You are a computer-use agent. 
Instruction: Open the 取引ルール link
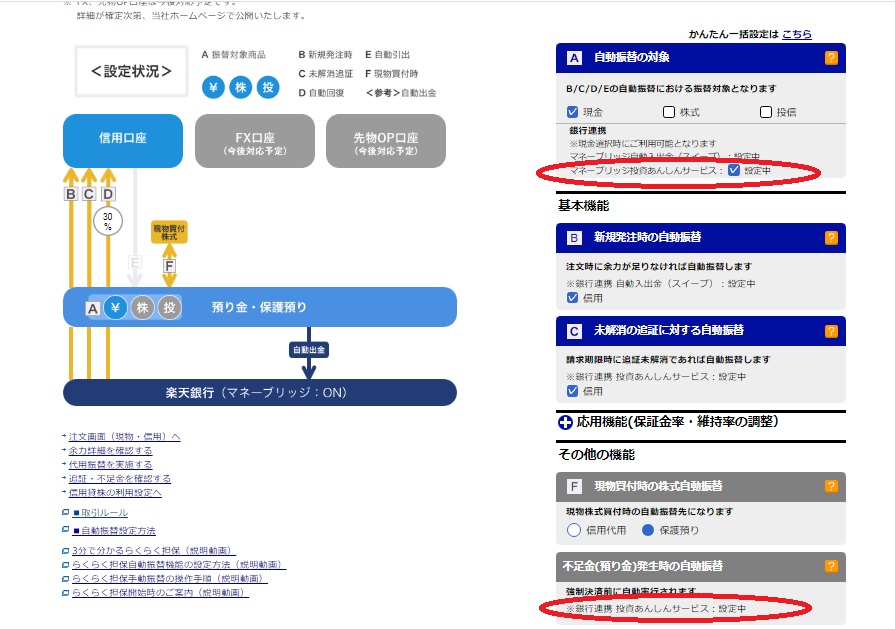(x=100, y=512)
